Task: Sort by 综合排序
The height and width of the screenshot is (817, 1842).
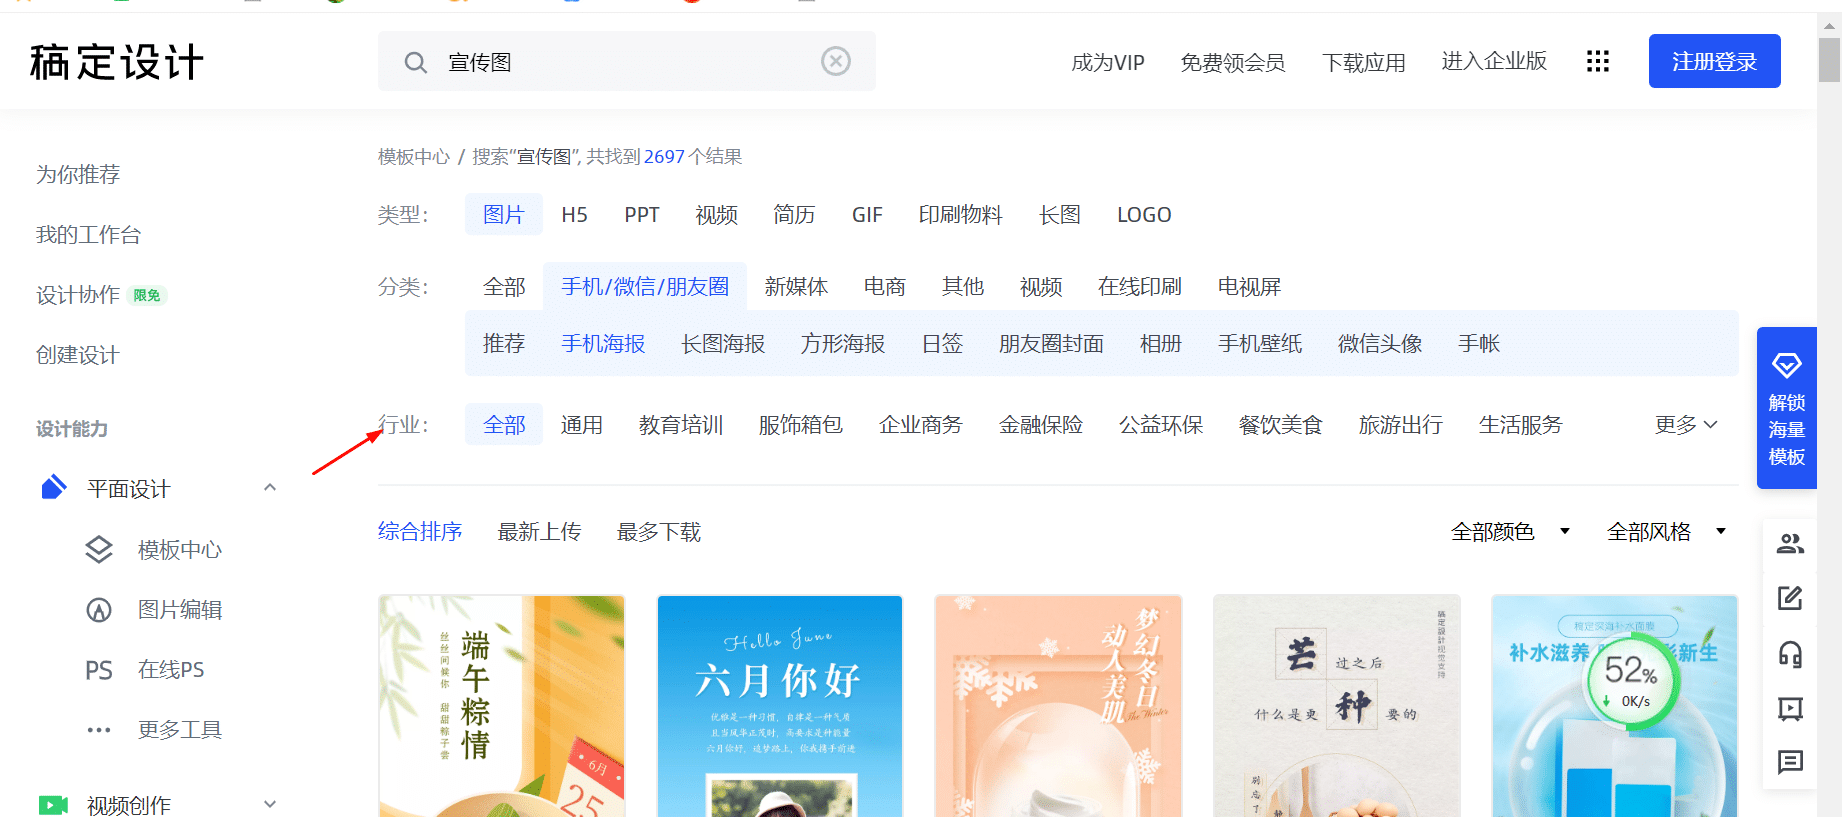Action: tap(420, 531)
